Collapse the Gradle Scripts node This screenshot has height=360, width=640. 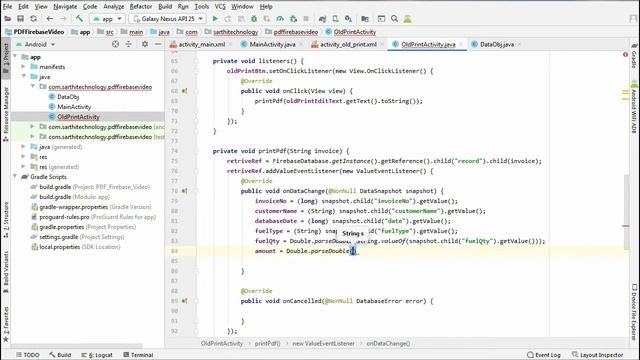(x=15, y=177)
